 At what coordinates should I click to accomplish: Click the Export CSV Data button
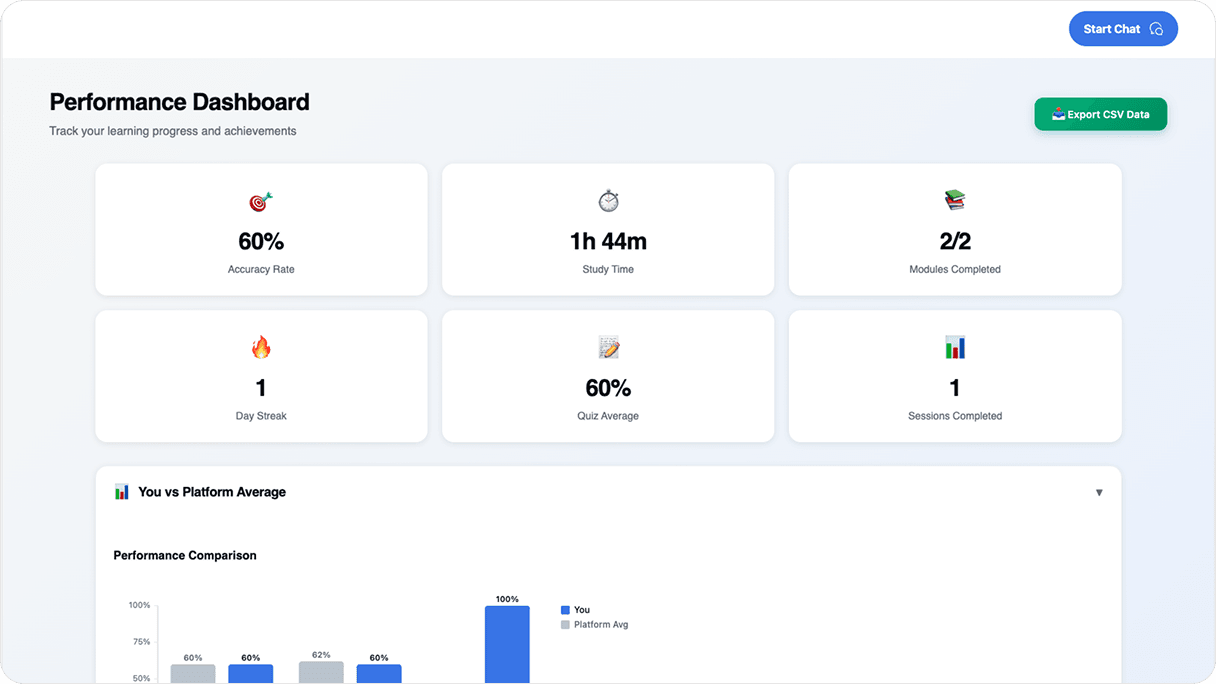tap(1100, 114)
